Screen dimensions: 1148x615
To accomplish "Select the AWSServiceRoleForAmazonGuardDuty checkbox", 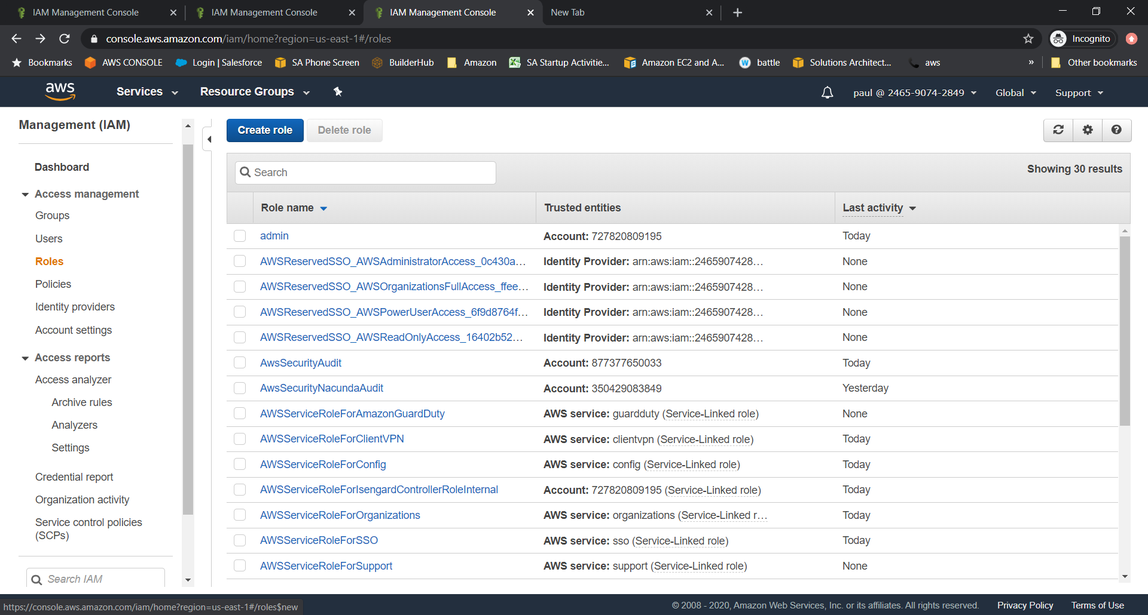I will pos(239,414).
